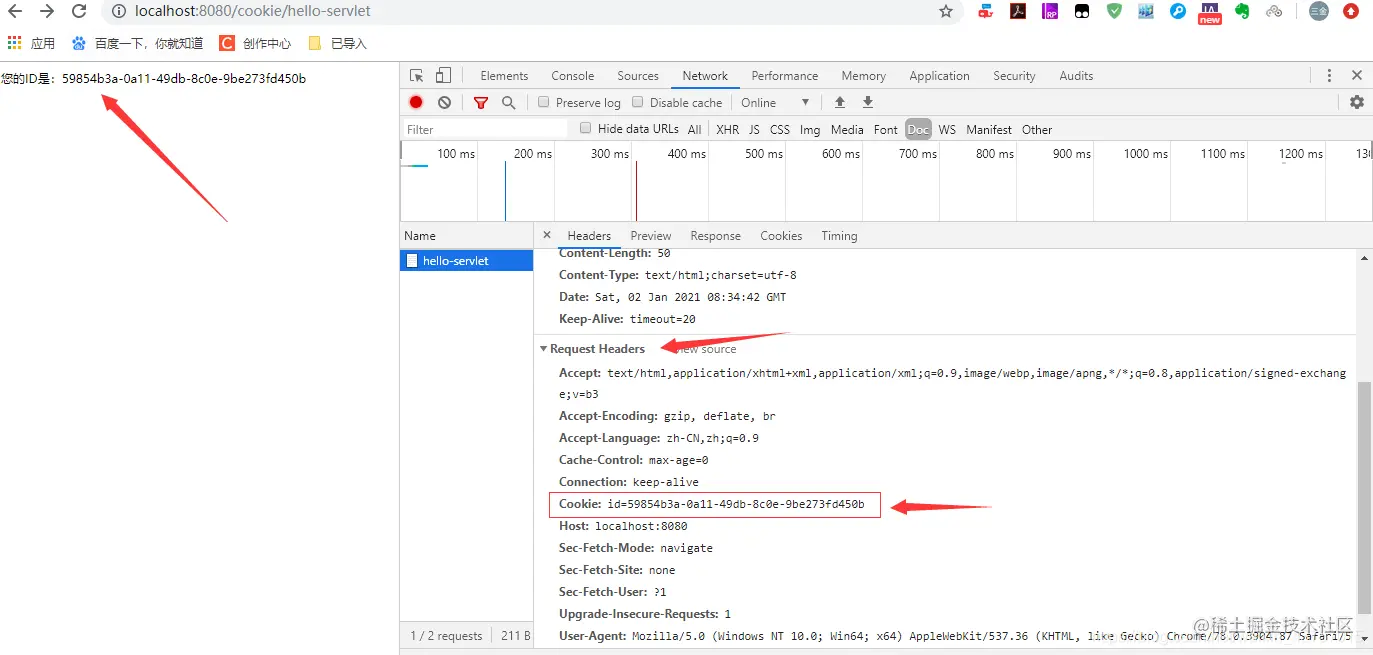This screenshot has height=655, width=1373.
Task: Switch to the Elements tab
Action: tap(504, 75)
